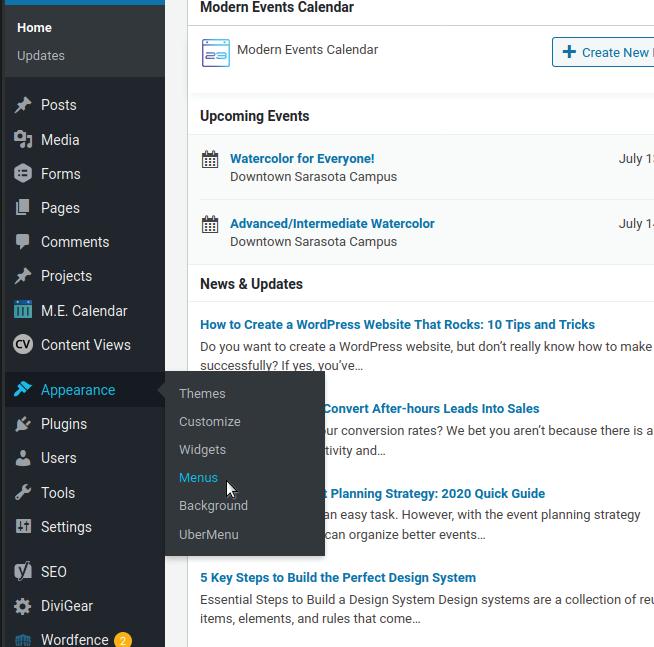The image size is (654, 647).
Task: Select the Tools label in the sidebar
Action: tap(58, 493)
